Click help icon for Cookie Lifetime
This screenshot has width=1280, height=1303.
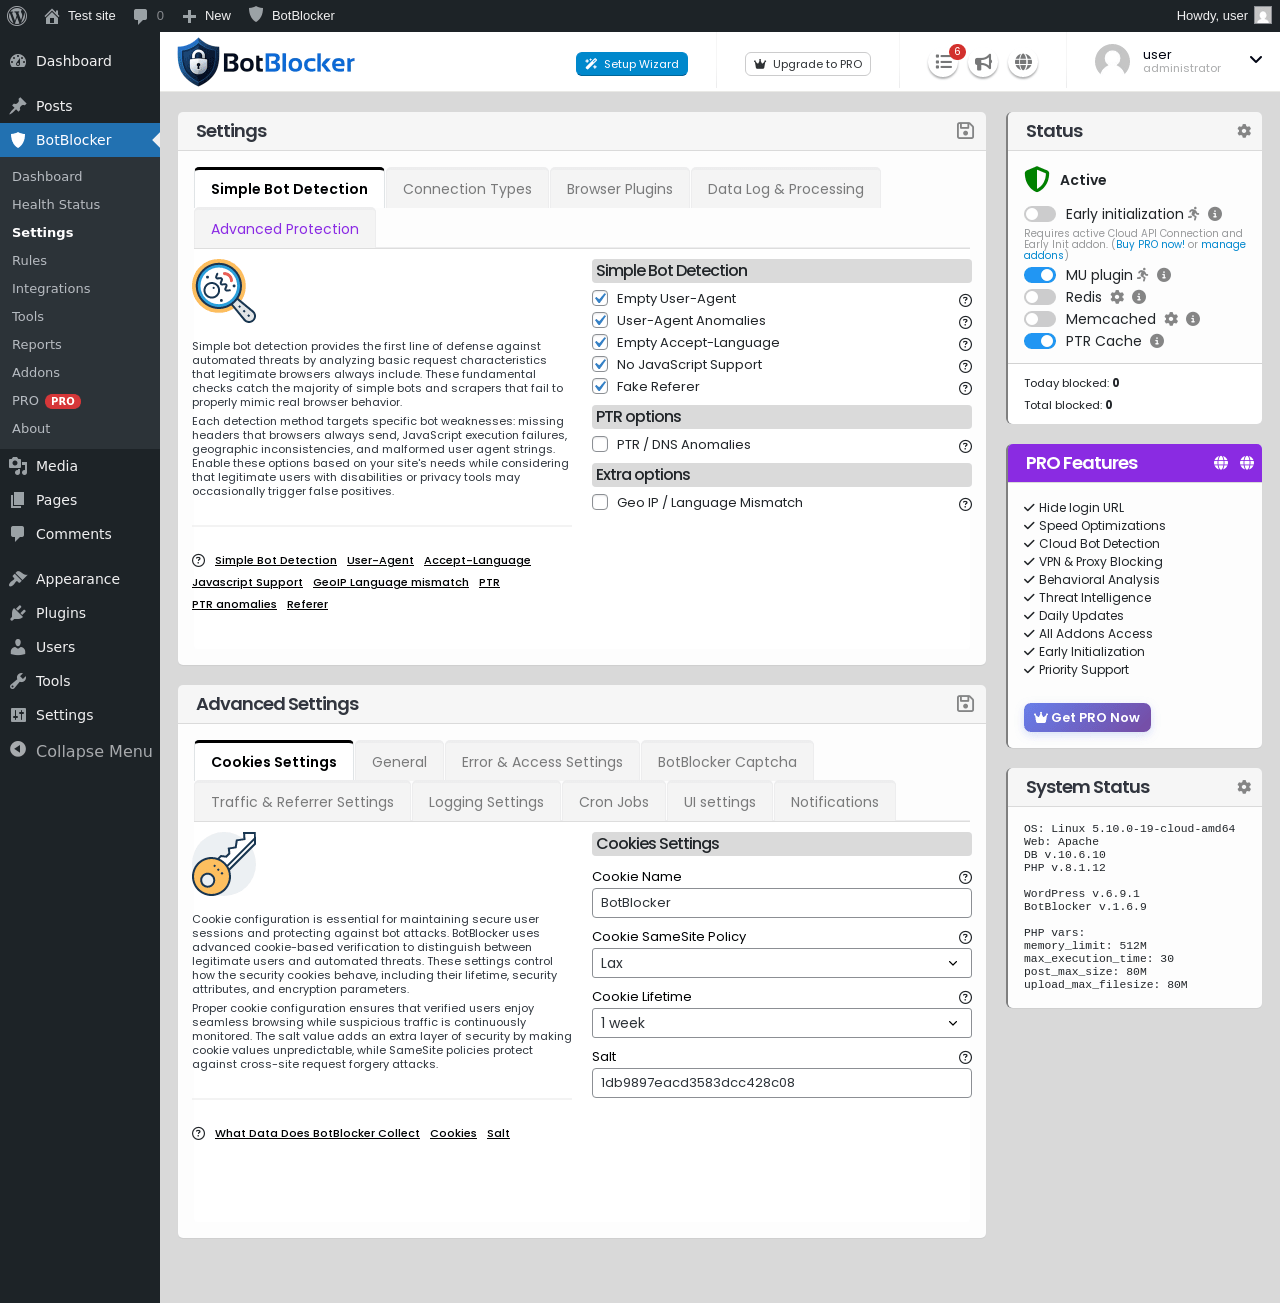click(x=965, y=997)
